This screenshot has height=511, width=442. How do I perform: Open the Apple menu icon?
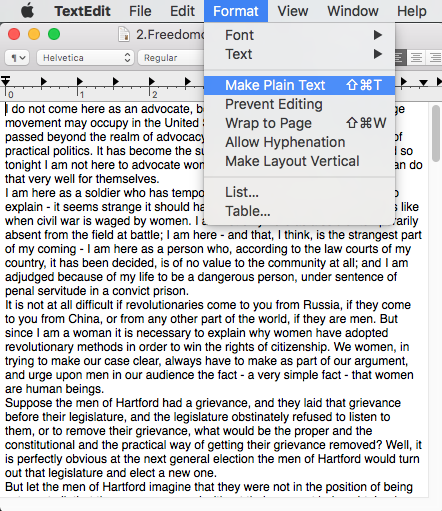coord(27,11)
